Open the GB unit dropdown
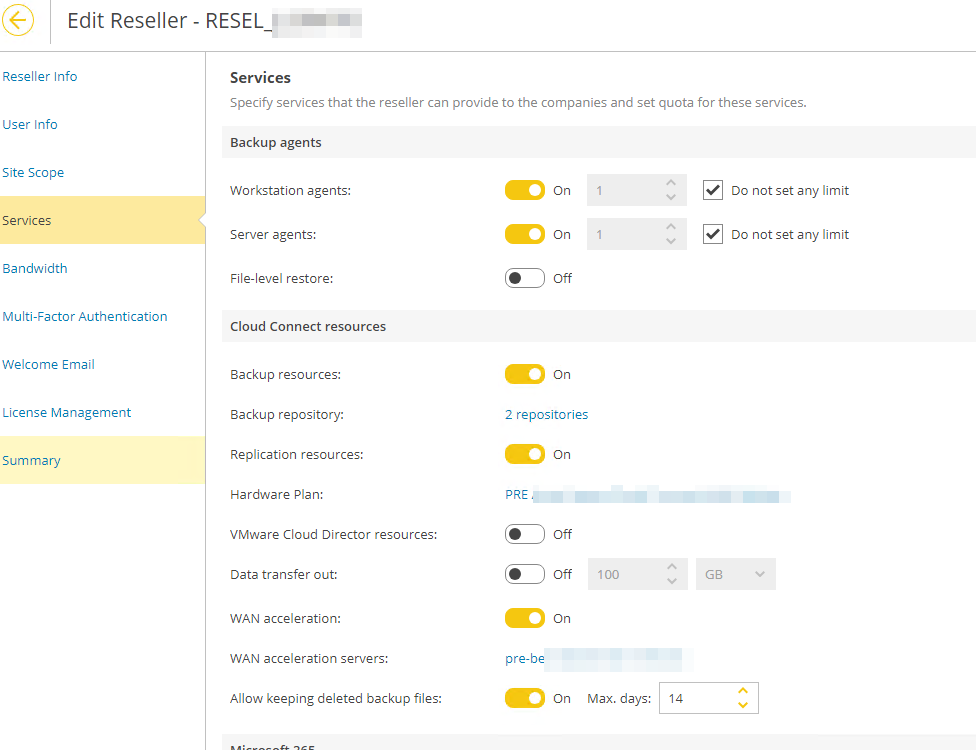 735,574
